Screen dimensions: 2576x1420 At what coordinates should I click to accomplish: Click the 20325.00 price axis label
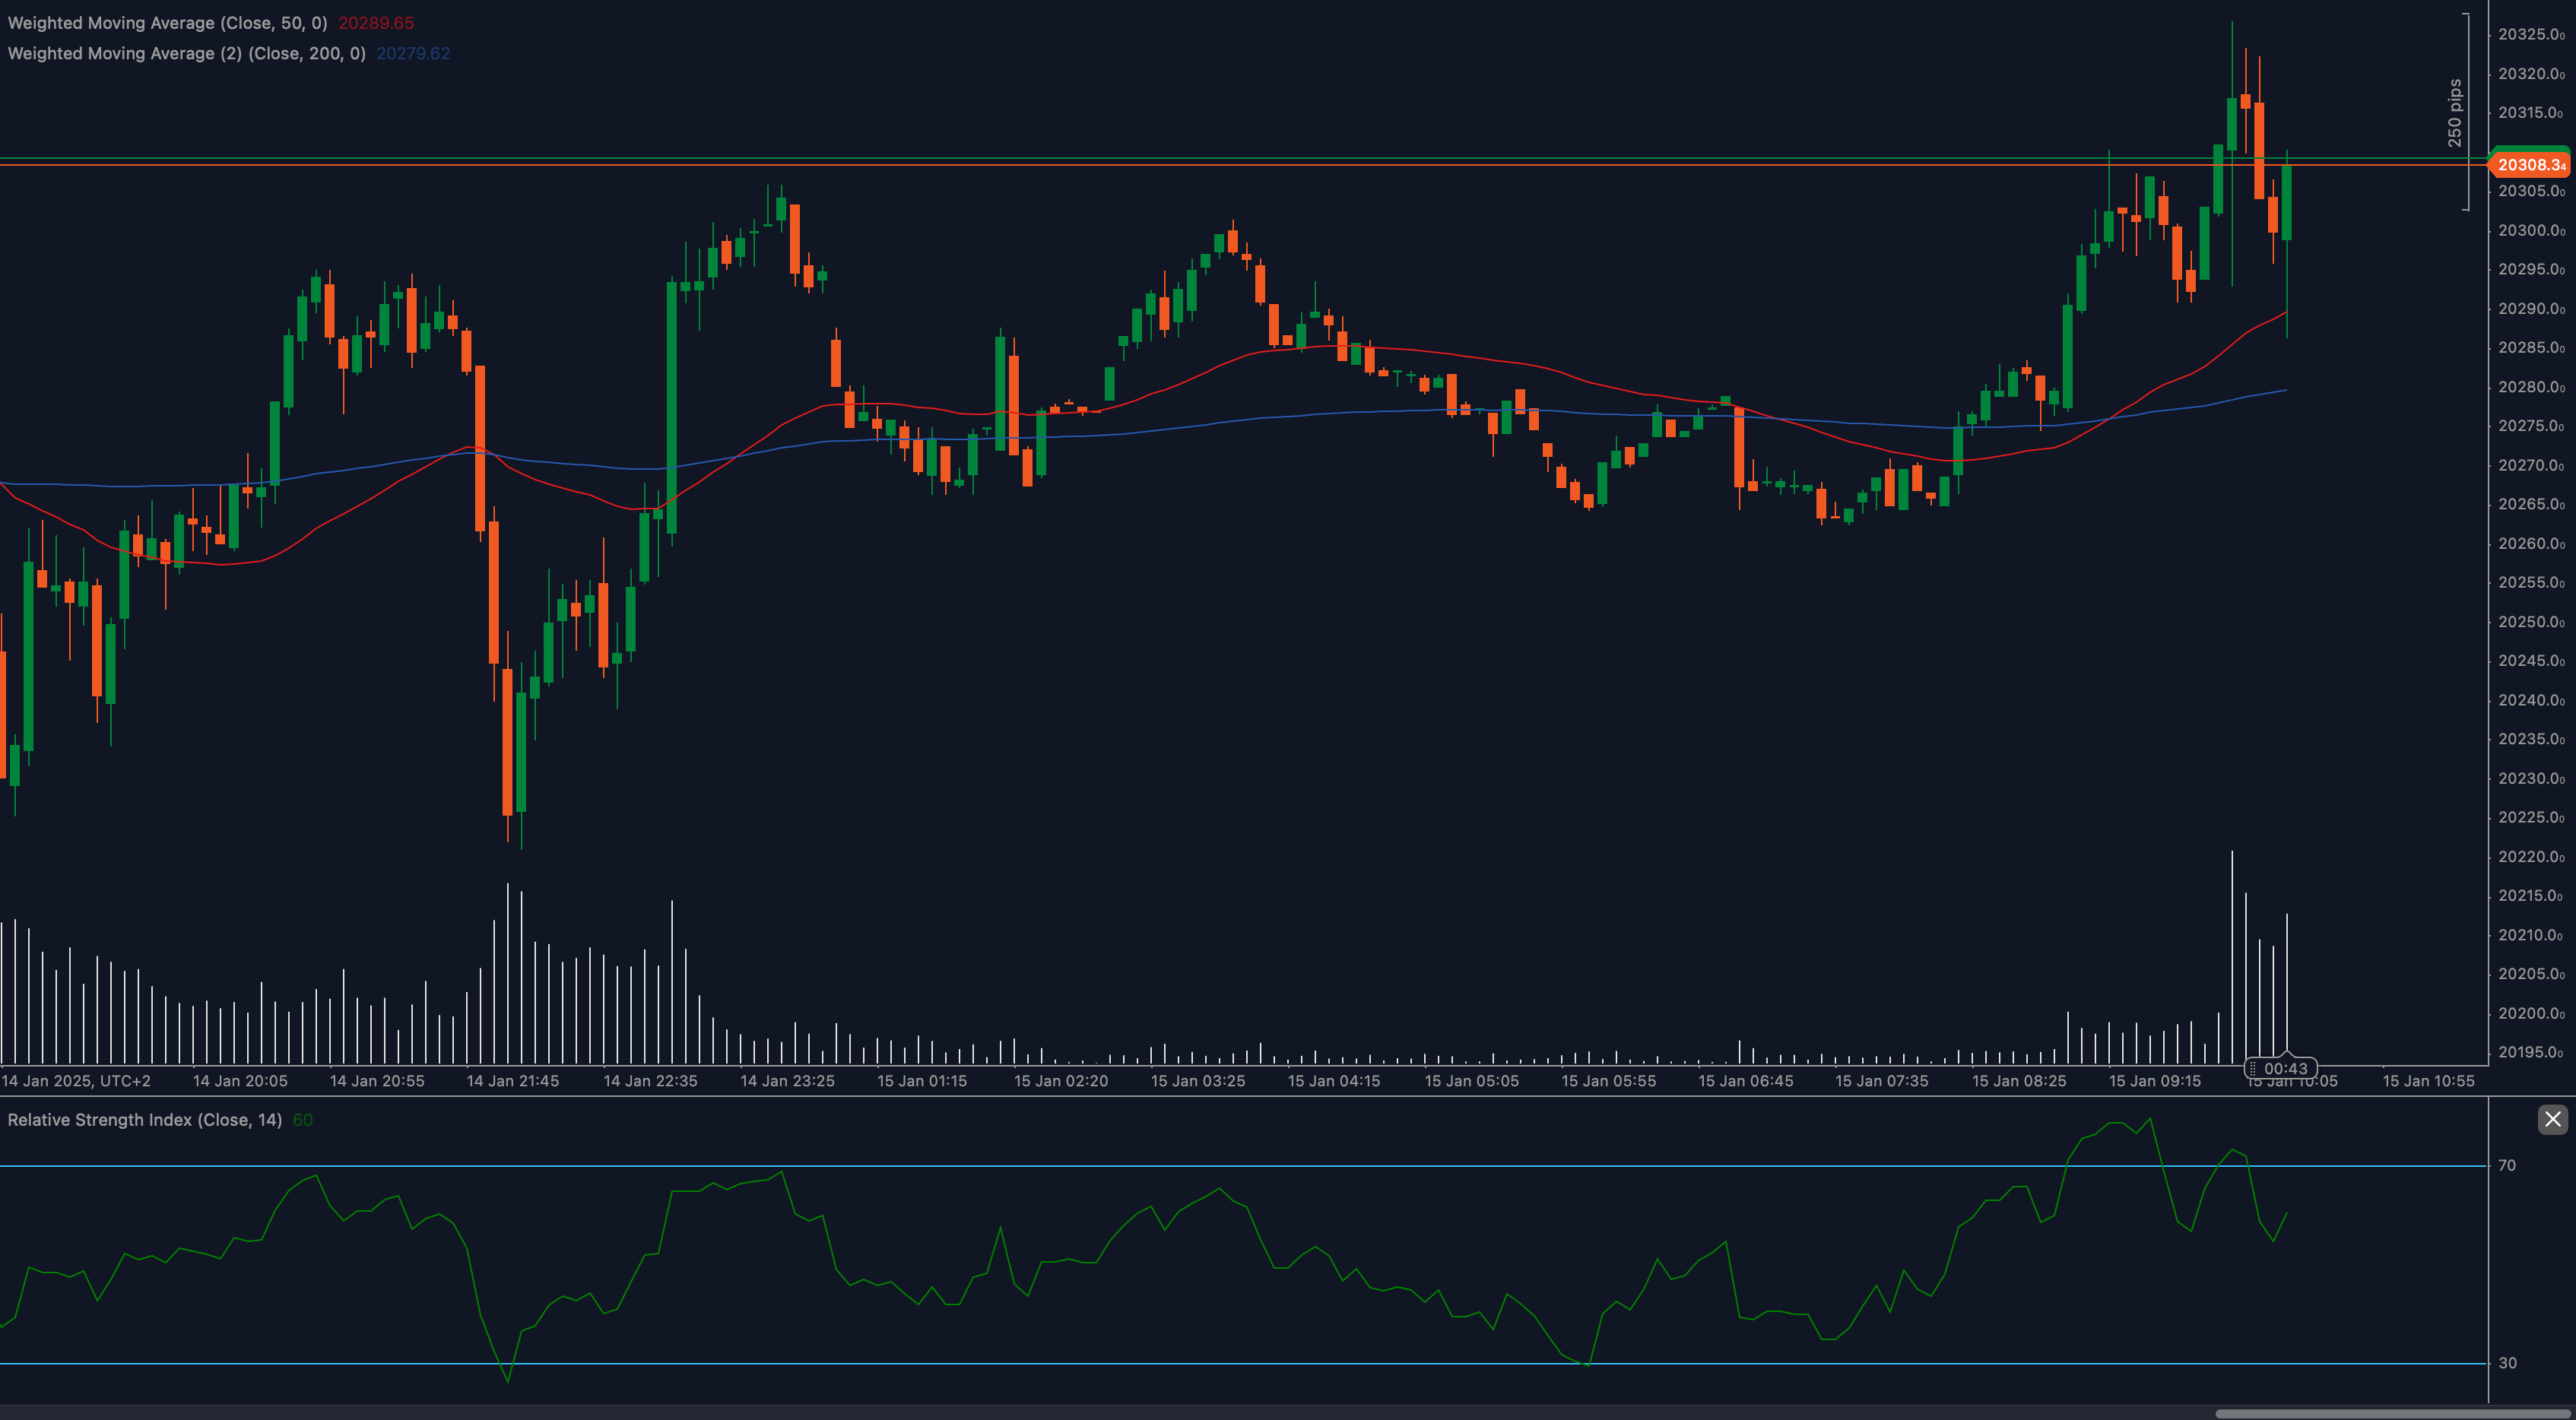coord(2530,34)
